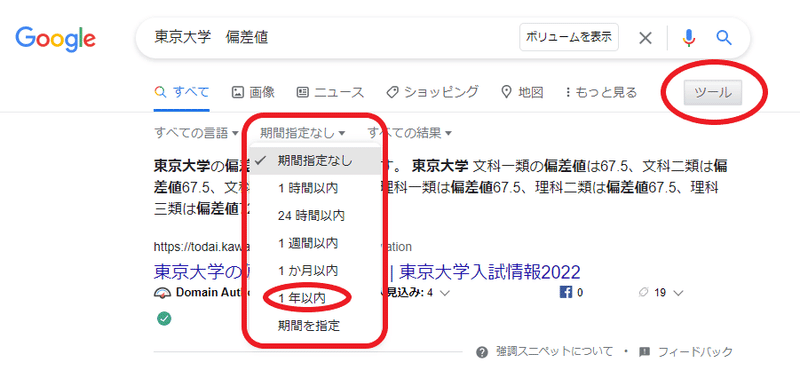Submit the query with the magnifier icon
Image resolution: width=800 pixels, height=392 pixels.
click(724, 37)
